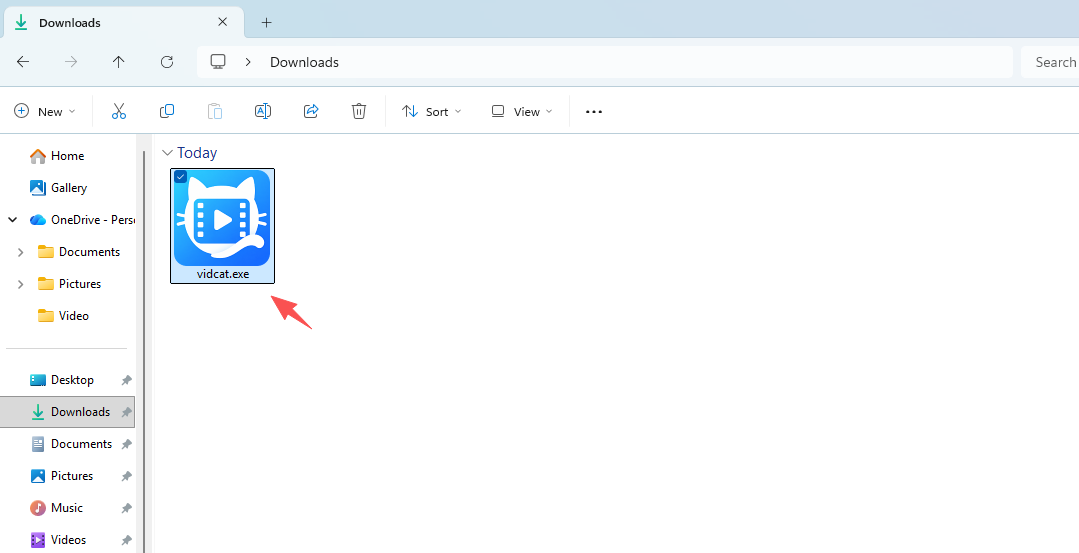The height and width of the screenshot is (553, 1079).
Task: Delete the selected file with trash icon
Action: click(359, 111)
